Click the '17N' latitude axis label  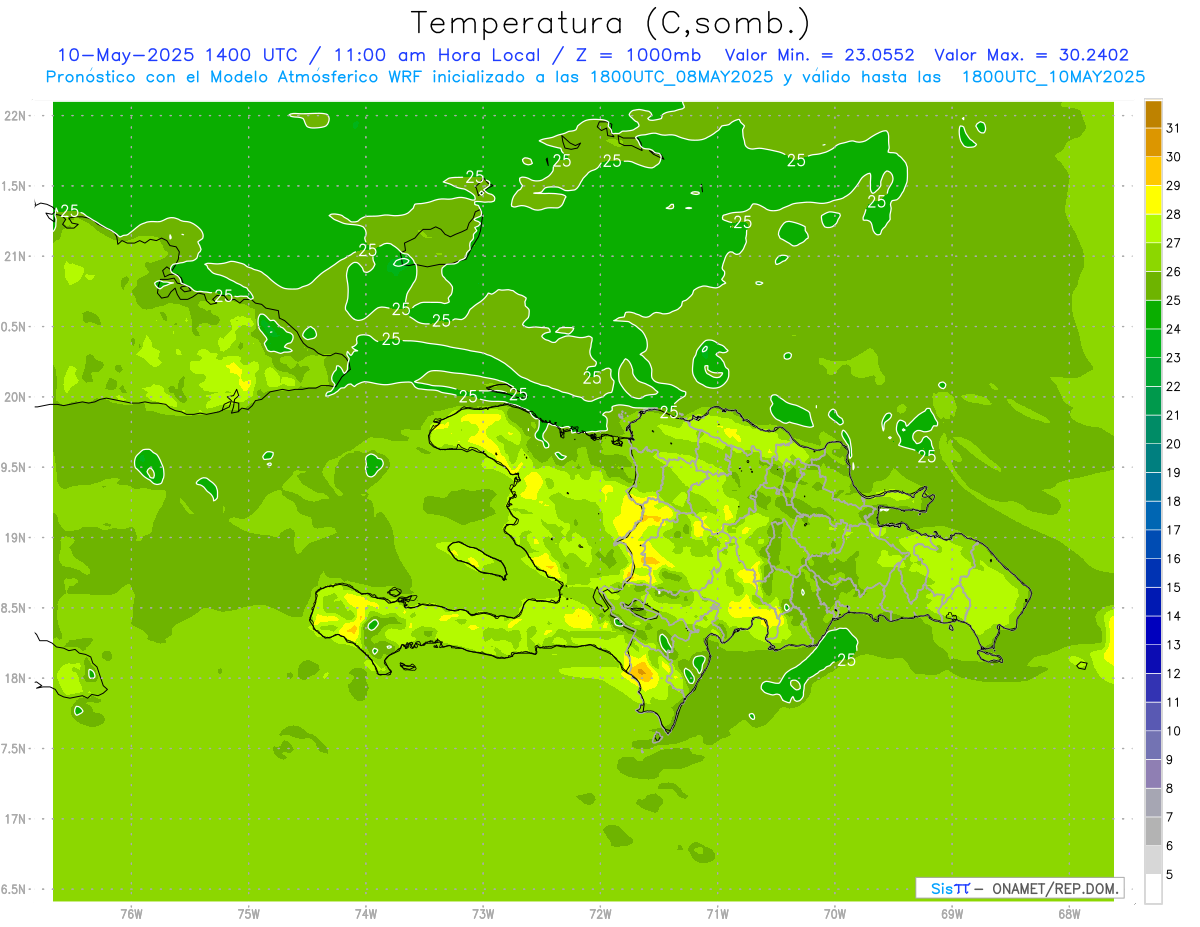click(x=15, y=819)
